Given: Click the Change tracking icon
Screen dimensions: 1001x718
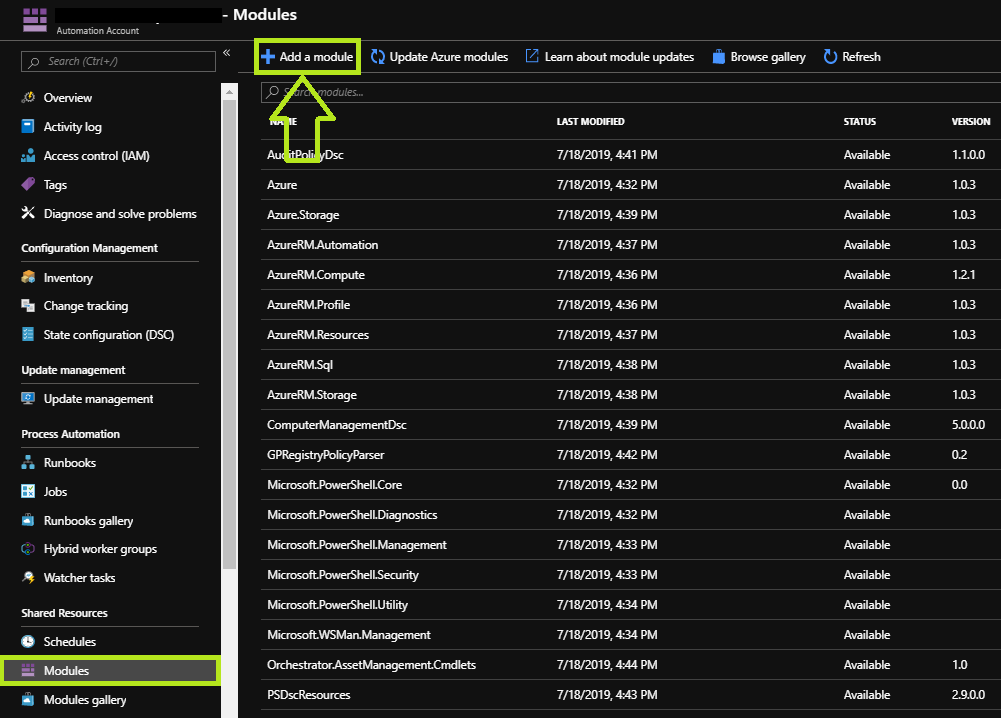Looking at the screenshot, I should [28, 305].
